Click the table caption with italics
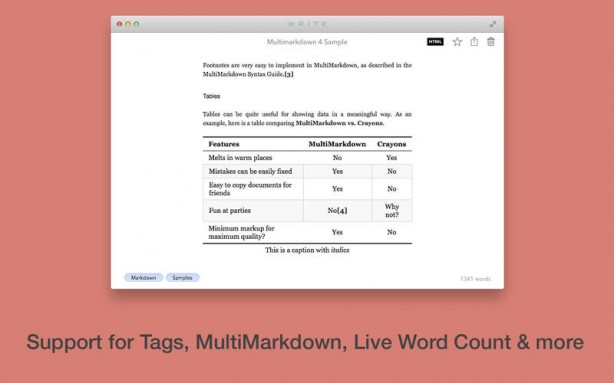The image size is (614, 383). point(307,250)
